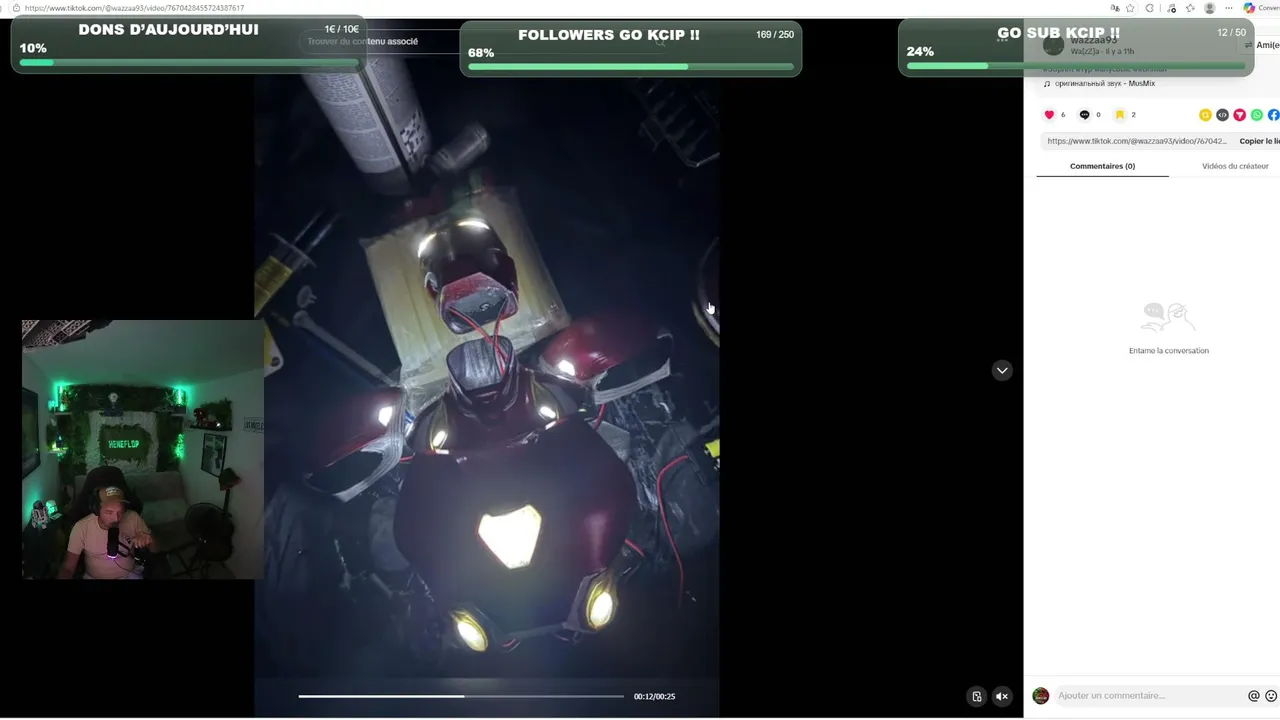Open the browser profile avatar
The height and width of the screenshot is (720, 1280).
pos(1210,8)
